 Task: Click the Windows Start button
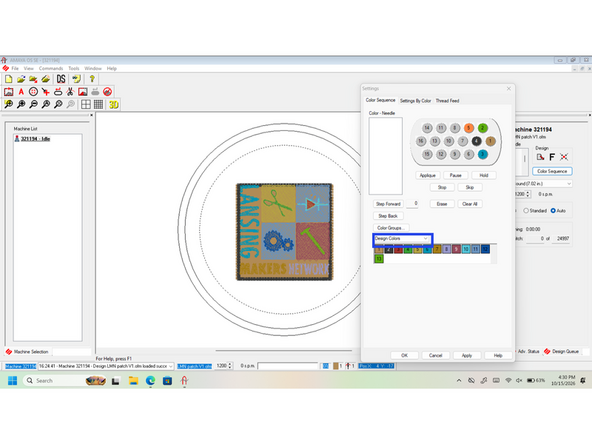pyautogui.click(x=12, y=381)
